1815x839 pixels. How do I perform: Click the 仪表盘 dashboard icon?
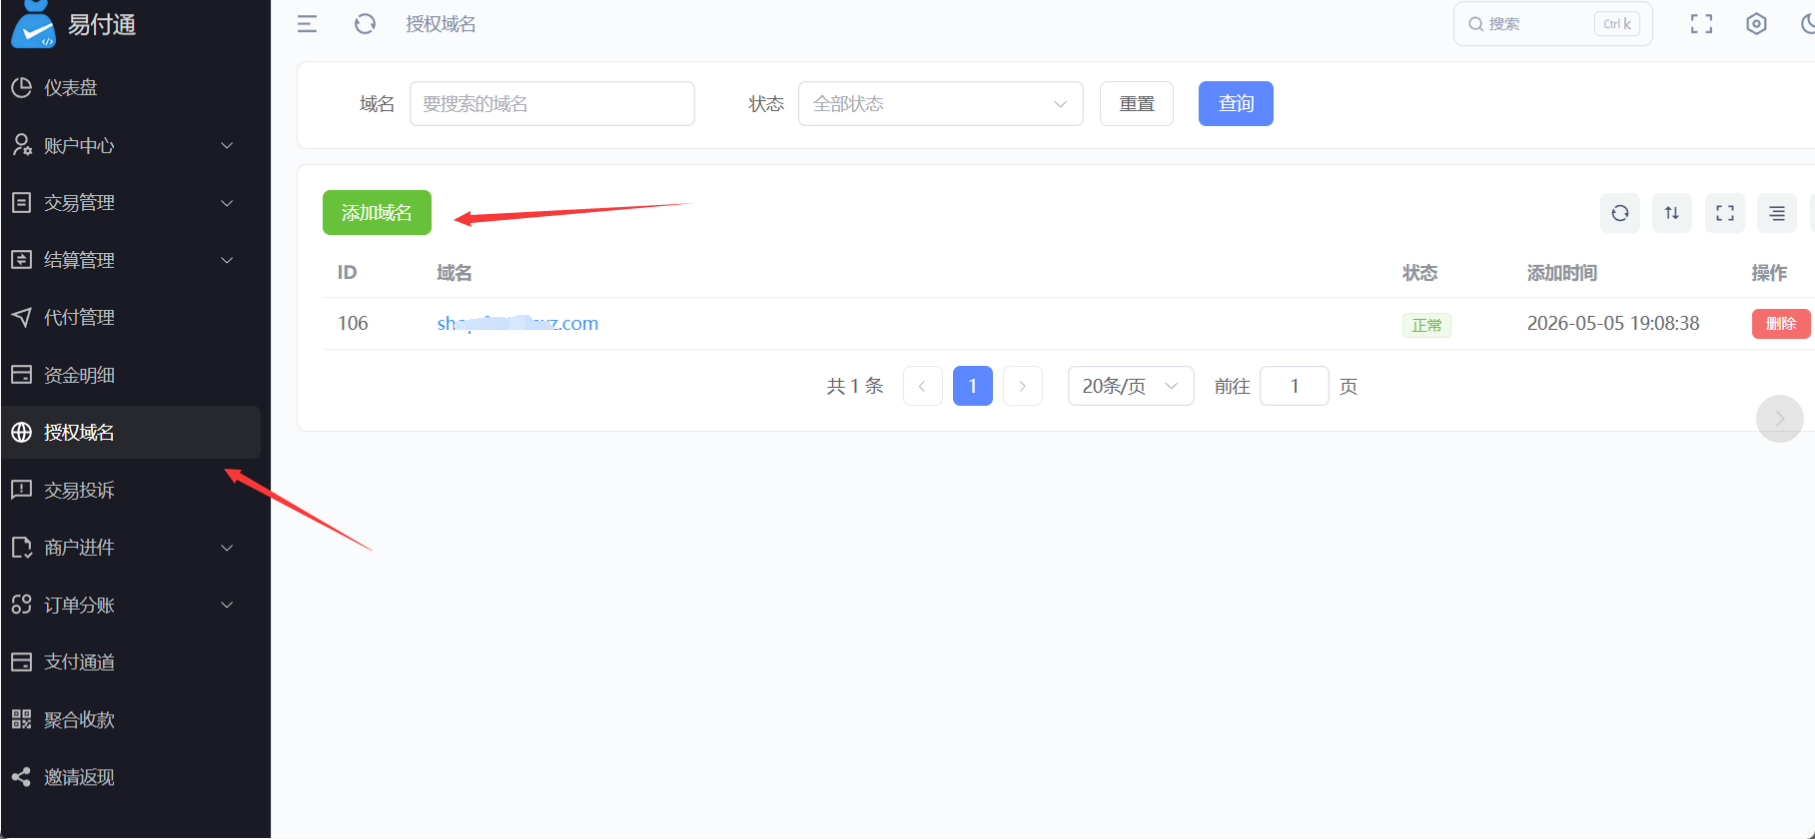point(22,88)
